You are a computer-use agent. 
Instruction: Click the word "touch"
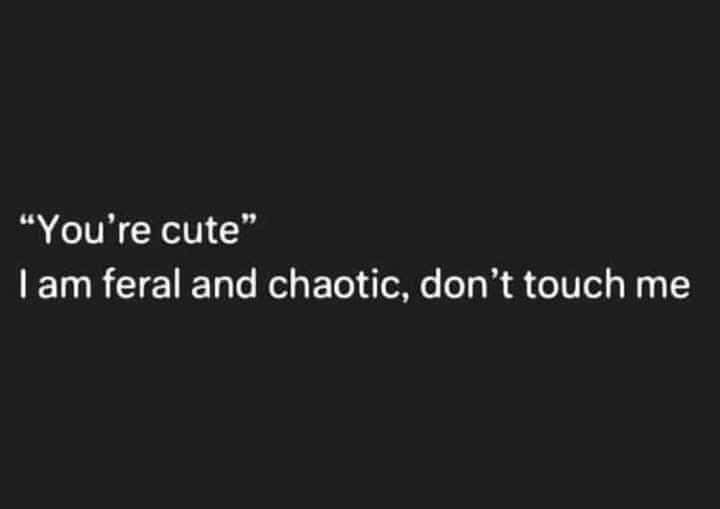click(574, 284)
